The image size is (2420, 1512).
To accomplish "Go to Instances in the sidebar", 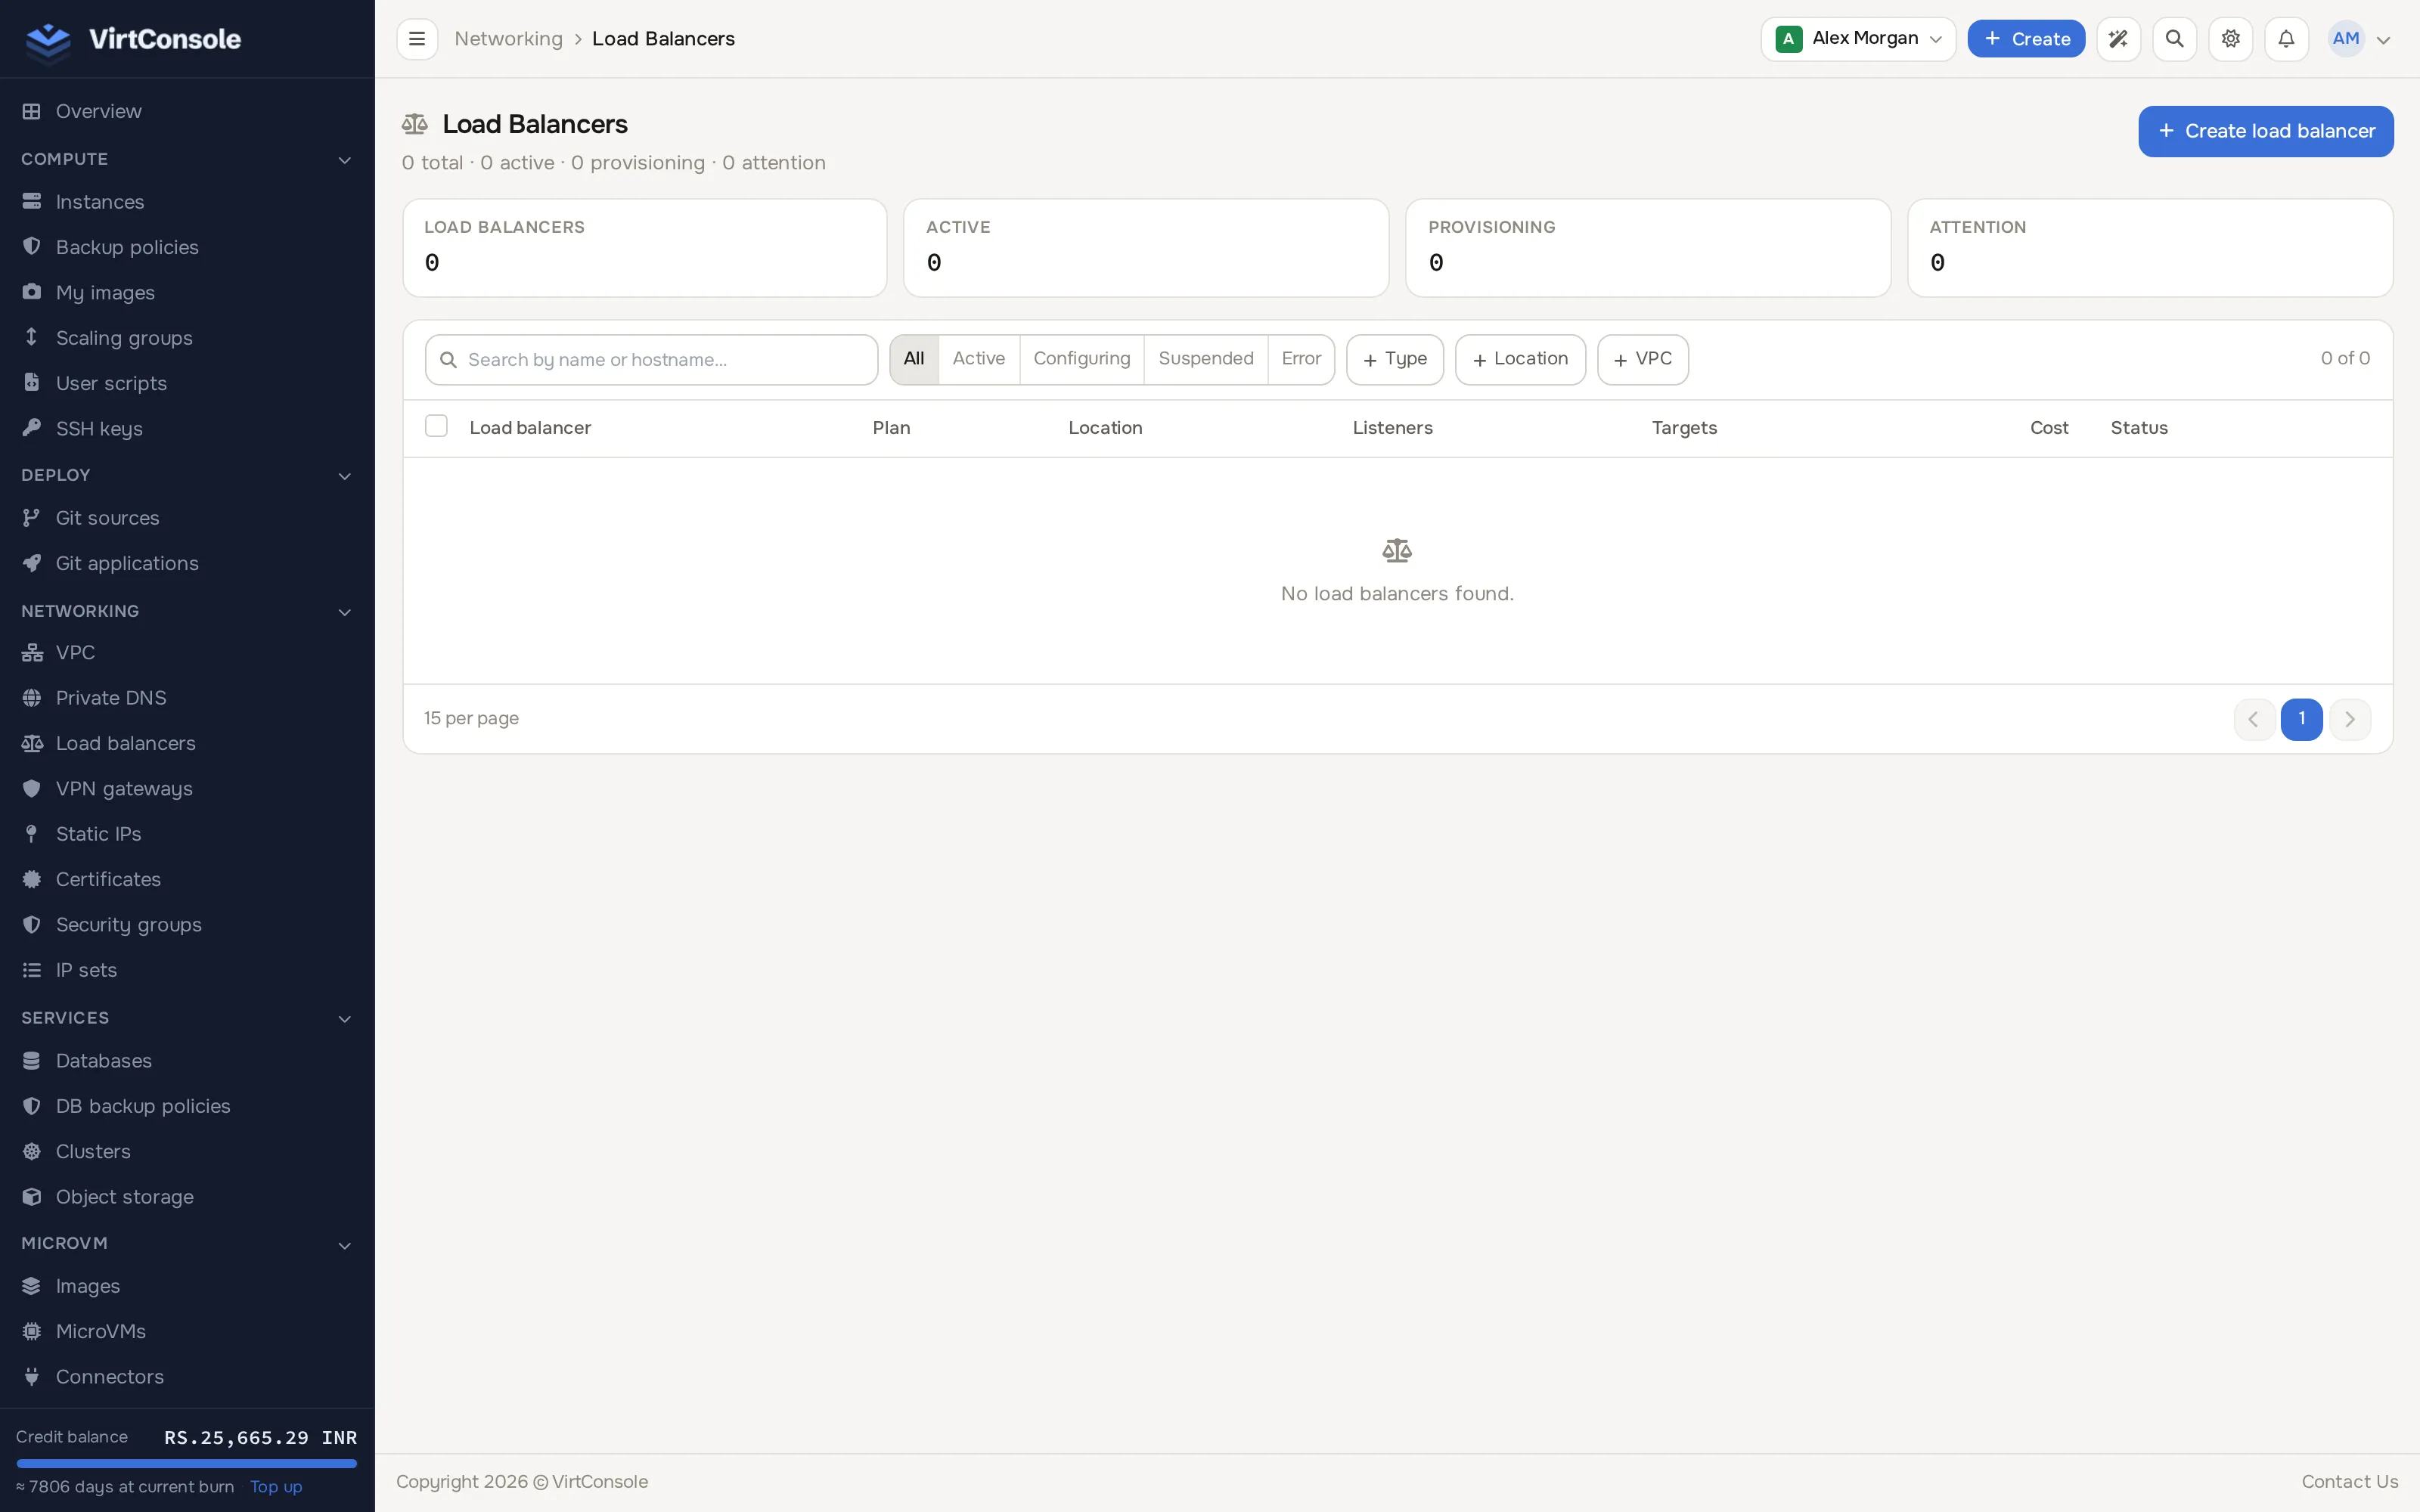I will tap(187, 202).
